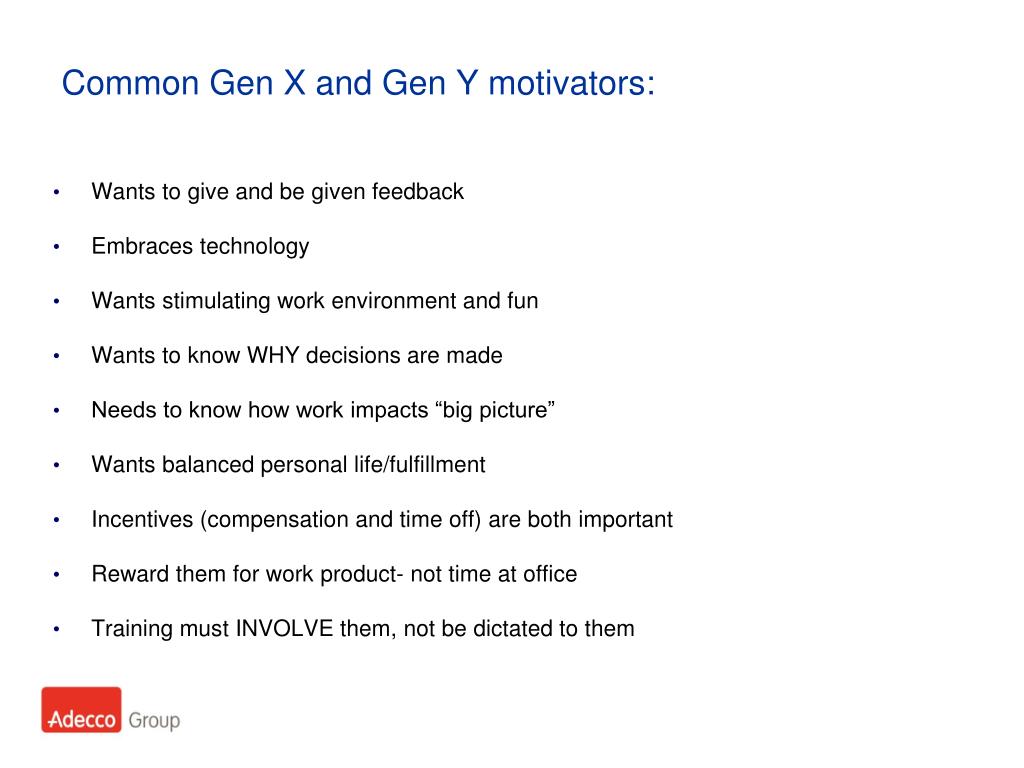
Task: Select 'Wants to give and be given feedback' text
Action: click(278, 192)
